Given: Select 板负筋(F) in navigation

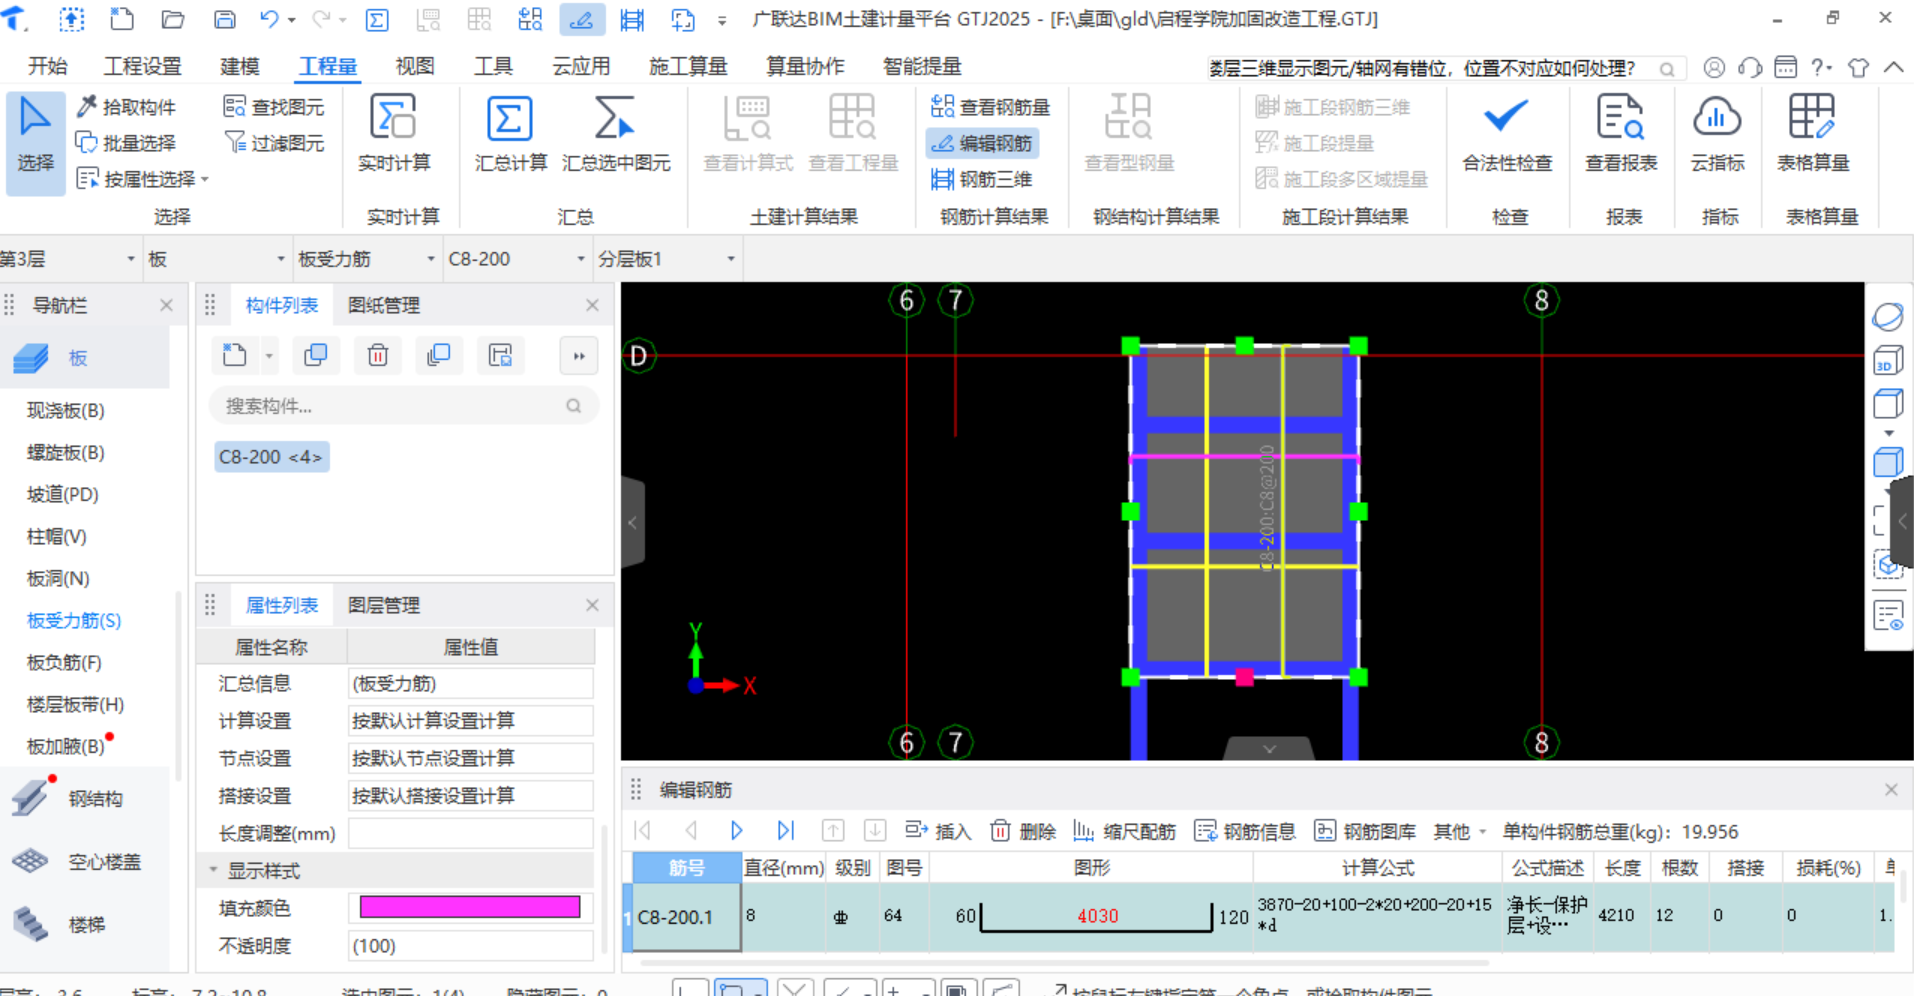Looking at the screenshot, I should (x=64, y=662).
